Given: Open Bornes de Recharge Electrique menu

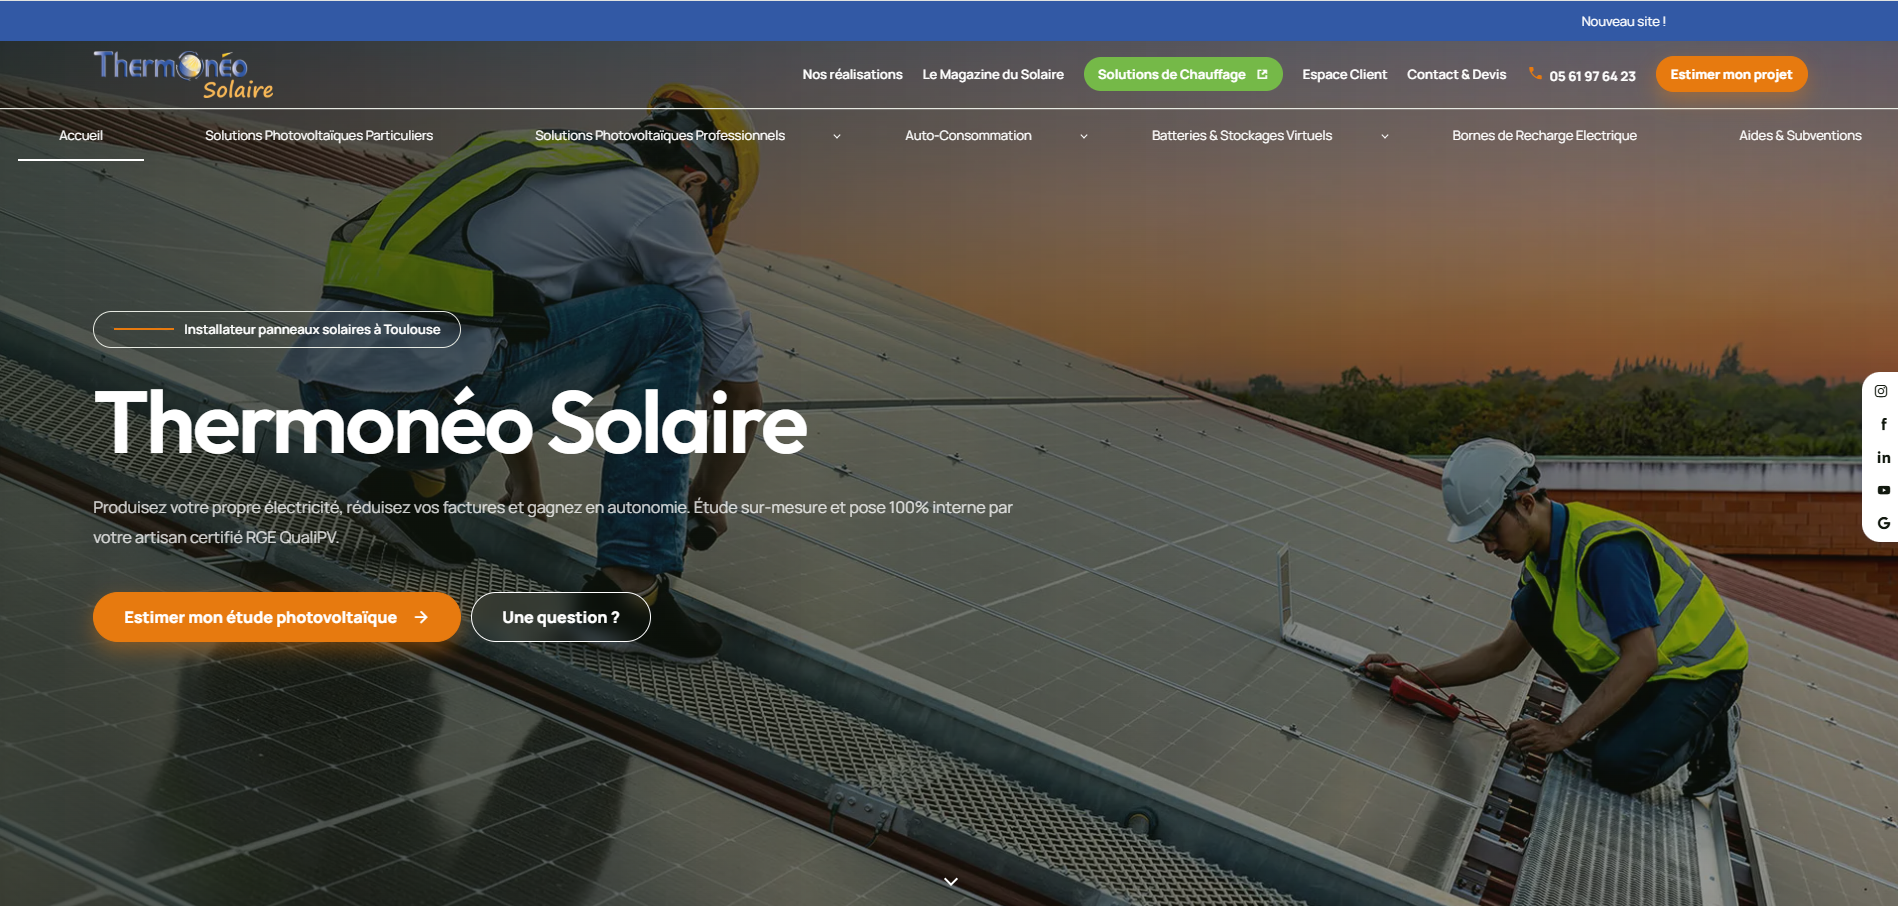Looking at the screenshot, I should coord(1544,135).
